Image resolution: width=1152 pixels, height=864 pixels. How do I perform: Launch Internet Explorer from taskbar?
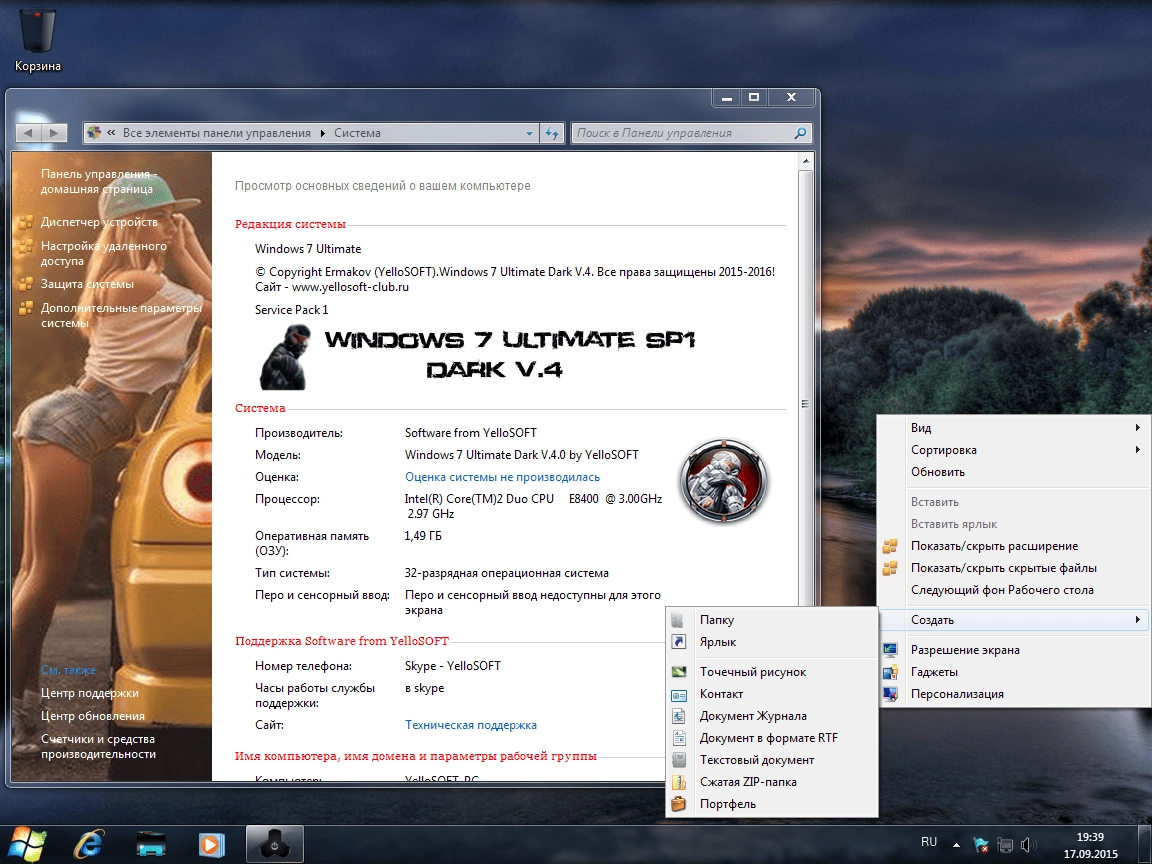(x=88, y=844)
